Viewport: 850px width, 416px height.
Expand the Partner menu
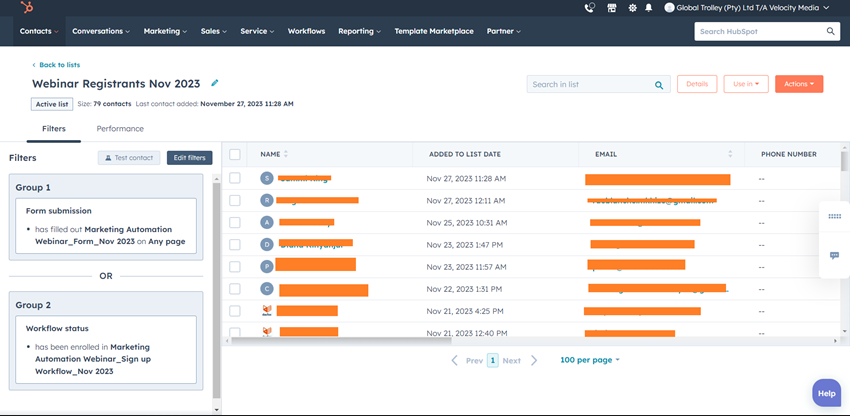504,31
